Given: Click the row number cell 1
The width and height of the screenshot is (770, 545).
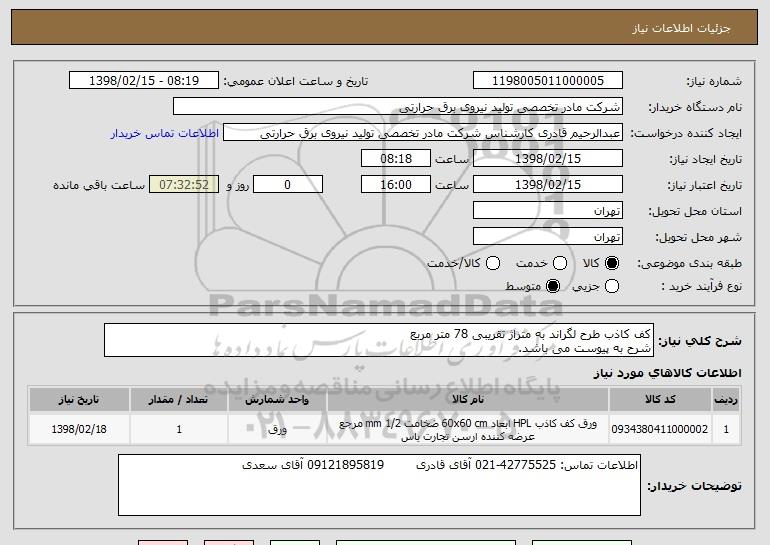Looking at the screenshot, I should (726, 429).
